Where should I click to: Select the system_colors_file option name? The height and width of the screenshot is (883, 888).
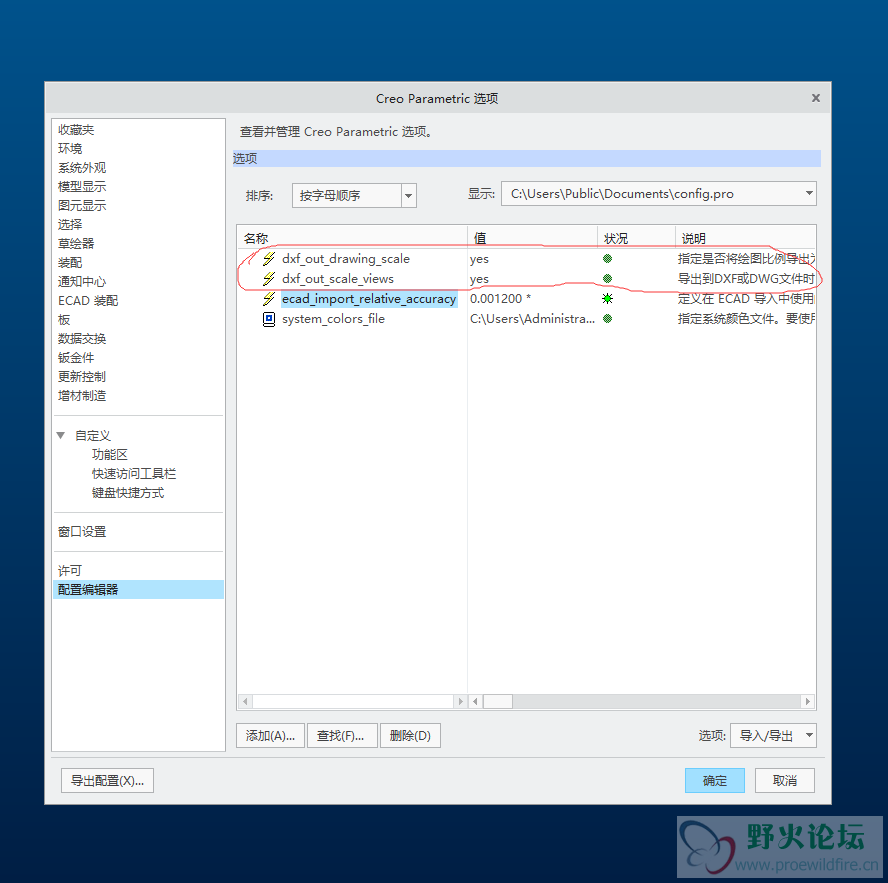point(333,319)
